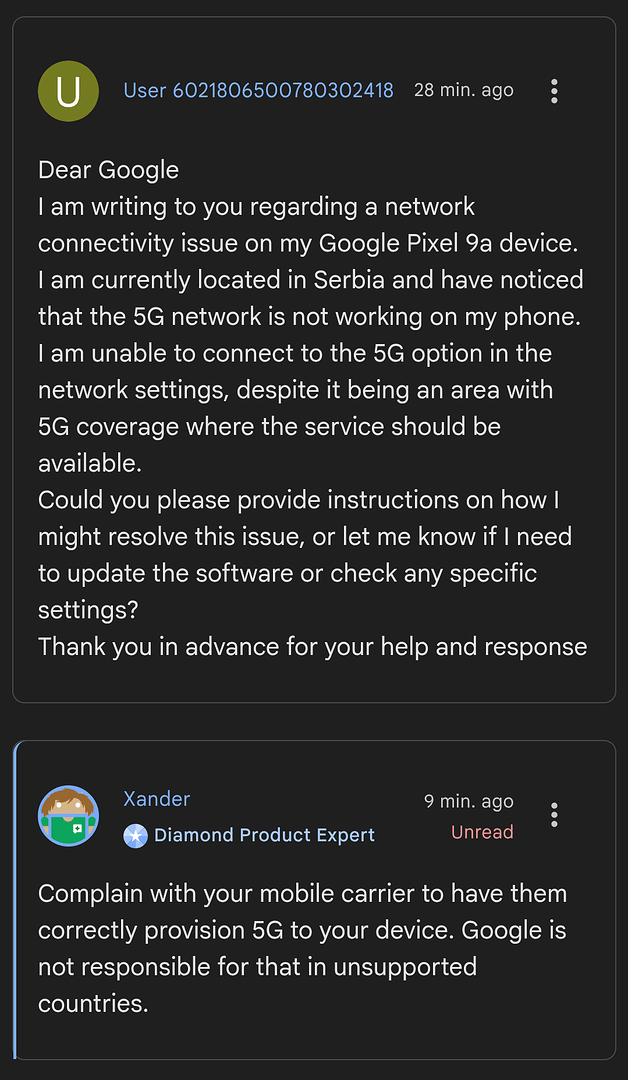Image resolution: width=628 pixels, height=1080 pixels.
Task: Open the three-dot menu on original post
Action: (554, 91)
